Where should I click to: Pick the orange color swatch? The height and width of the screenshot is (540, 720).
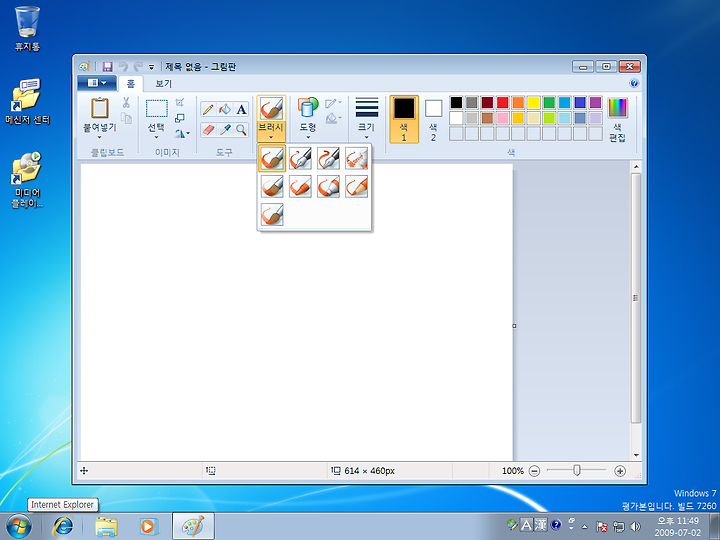tap(518, 102)
